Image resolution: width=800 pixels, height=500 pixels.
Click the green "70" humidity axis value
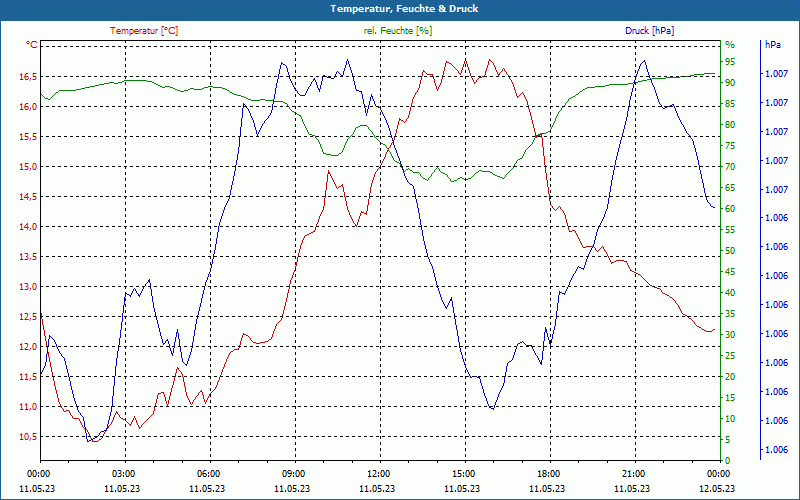(730, 167)
